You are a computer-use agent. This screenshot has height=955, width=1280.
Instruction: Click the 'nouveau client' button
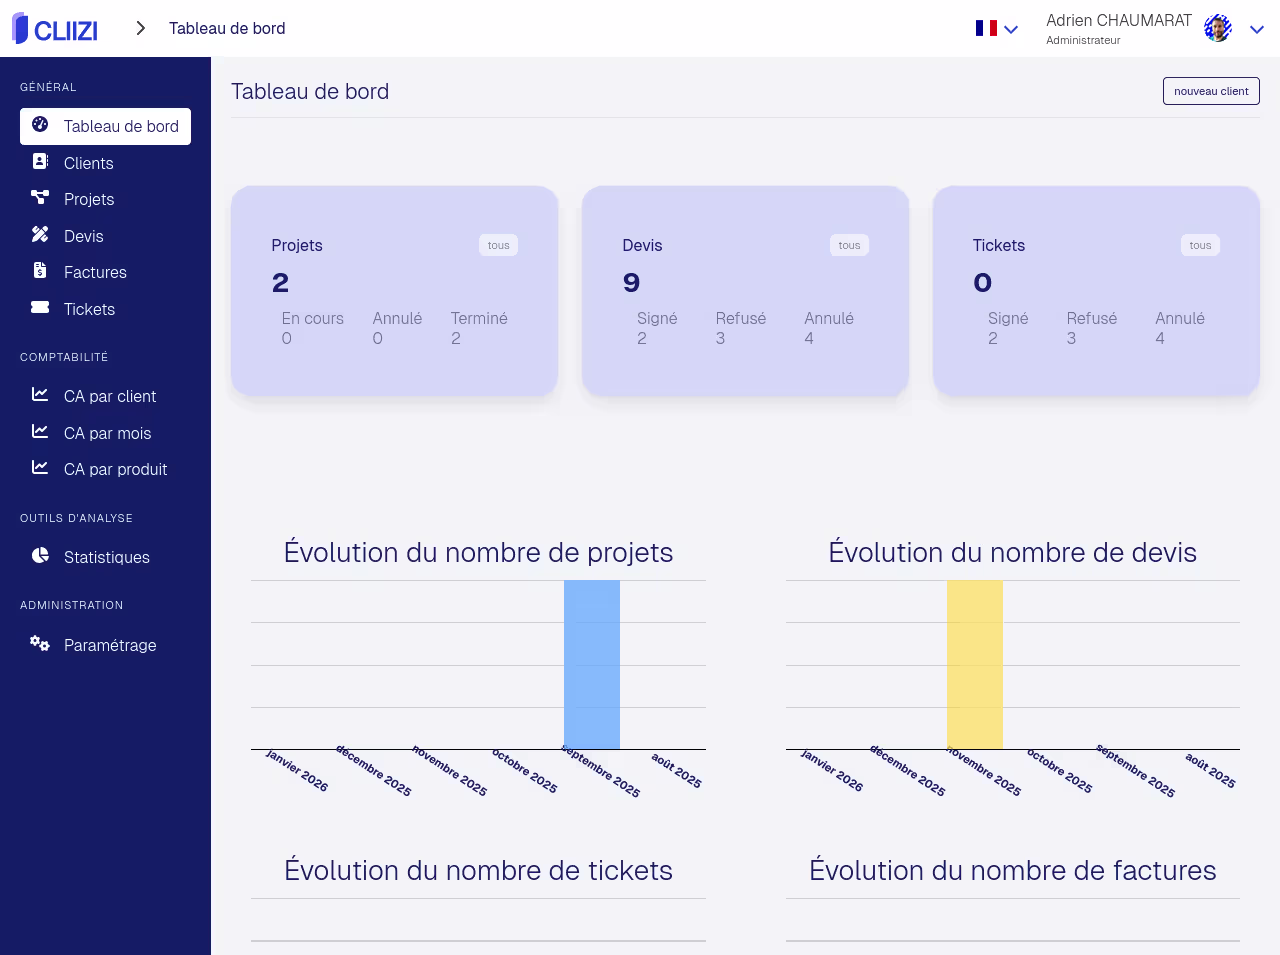click(x=1211, y=91)
